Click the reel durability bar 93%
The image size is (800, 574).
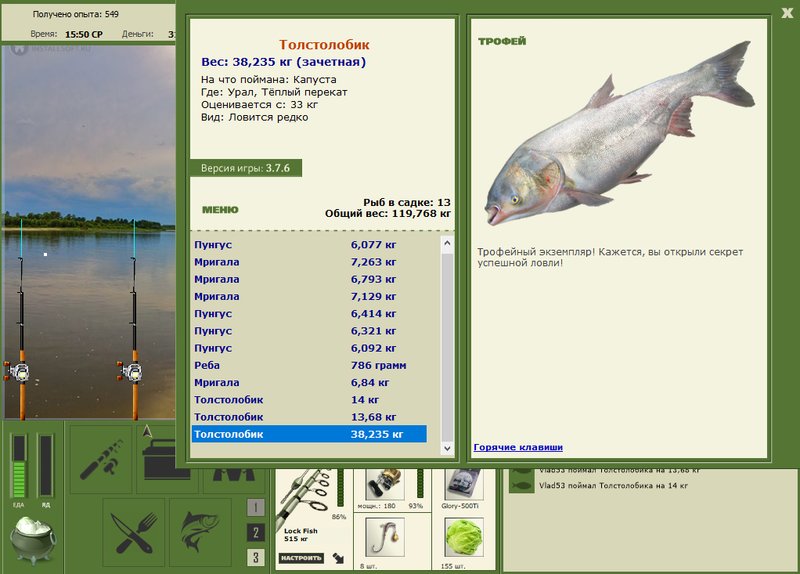(x=420, y=484)
